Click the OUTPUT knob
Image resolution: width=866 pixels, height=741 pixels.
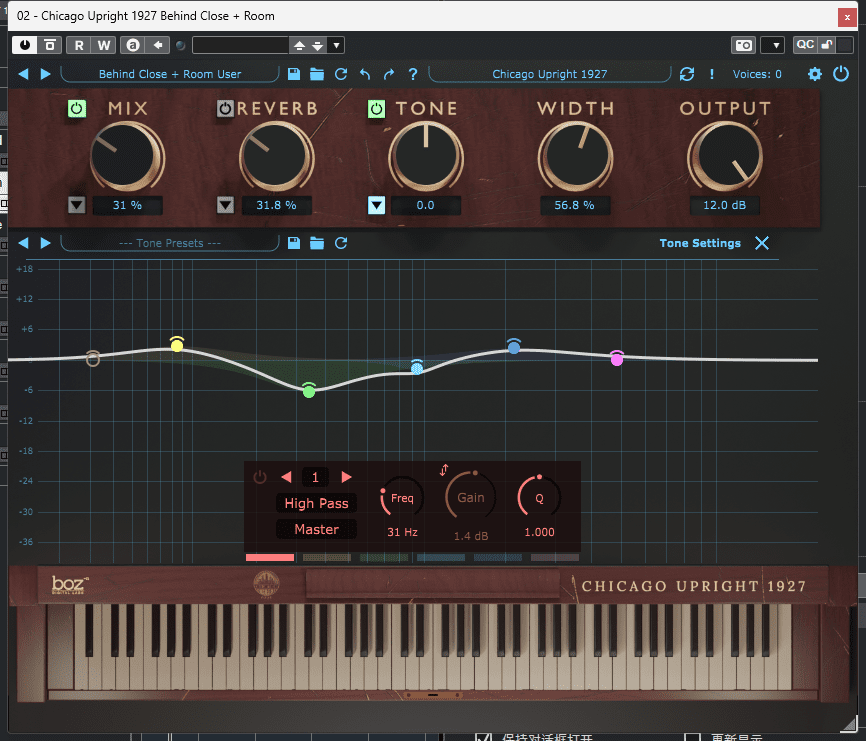click(x=725, y=156)
